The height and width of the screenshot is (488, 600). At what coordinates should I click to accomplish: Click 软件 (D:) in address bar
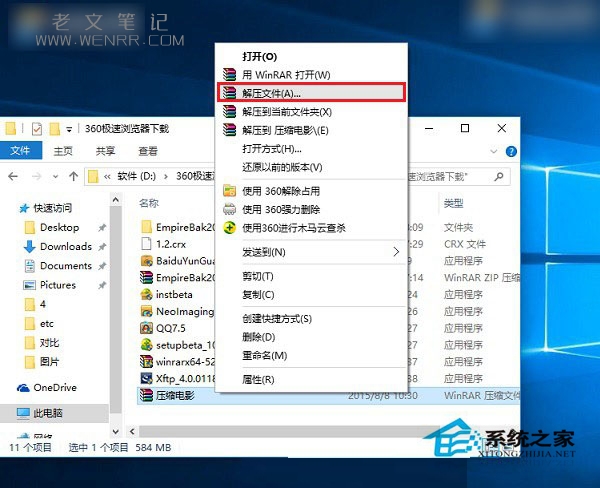(x=136, y=176)
